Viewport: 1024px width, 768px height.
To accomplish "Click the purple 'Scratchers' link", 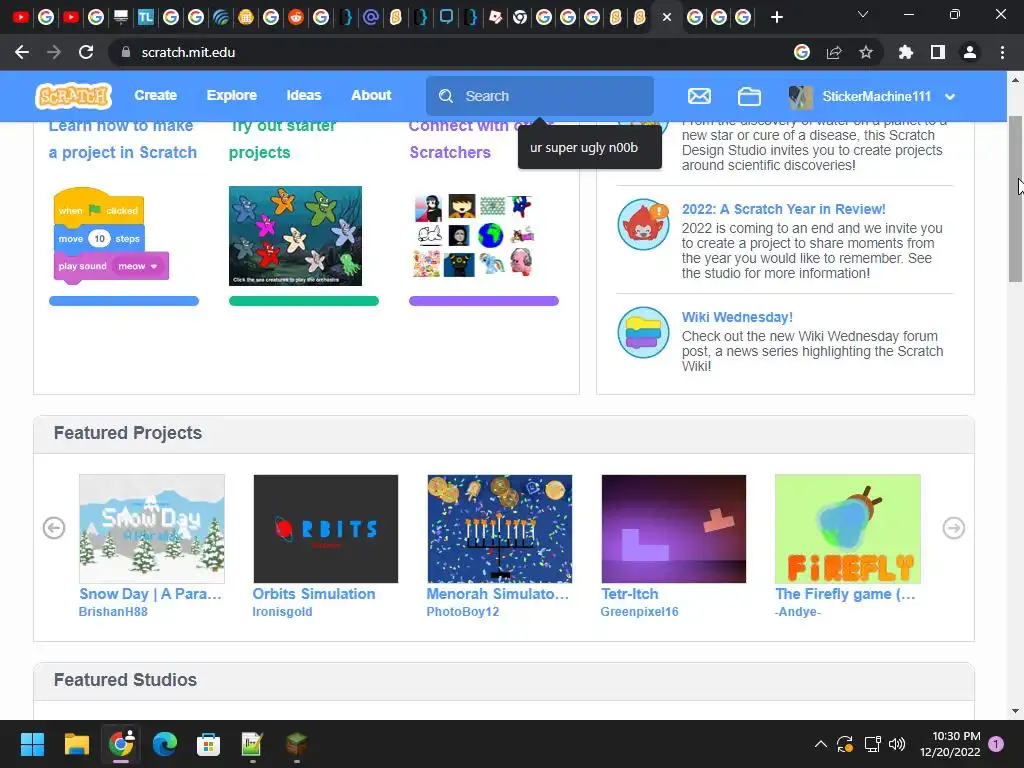I will 450,152.
